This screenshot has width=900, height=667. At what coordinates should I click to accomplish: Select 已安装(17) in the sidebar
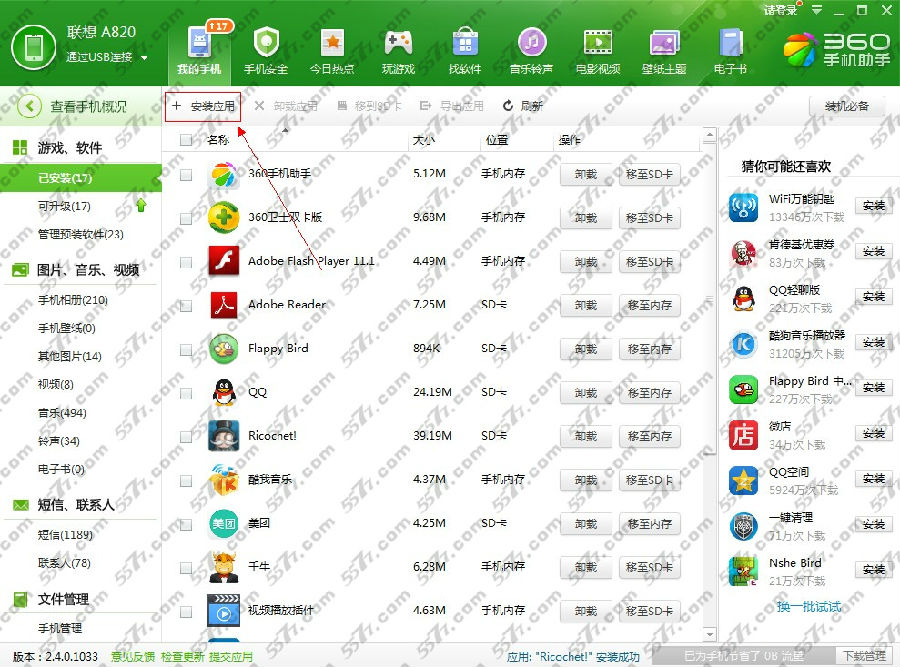tap(81, 178)
